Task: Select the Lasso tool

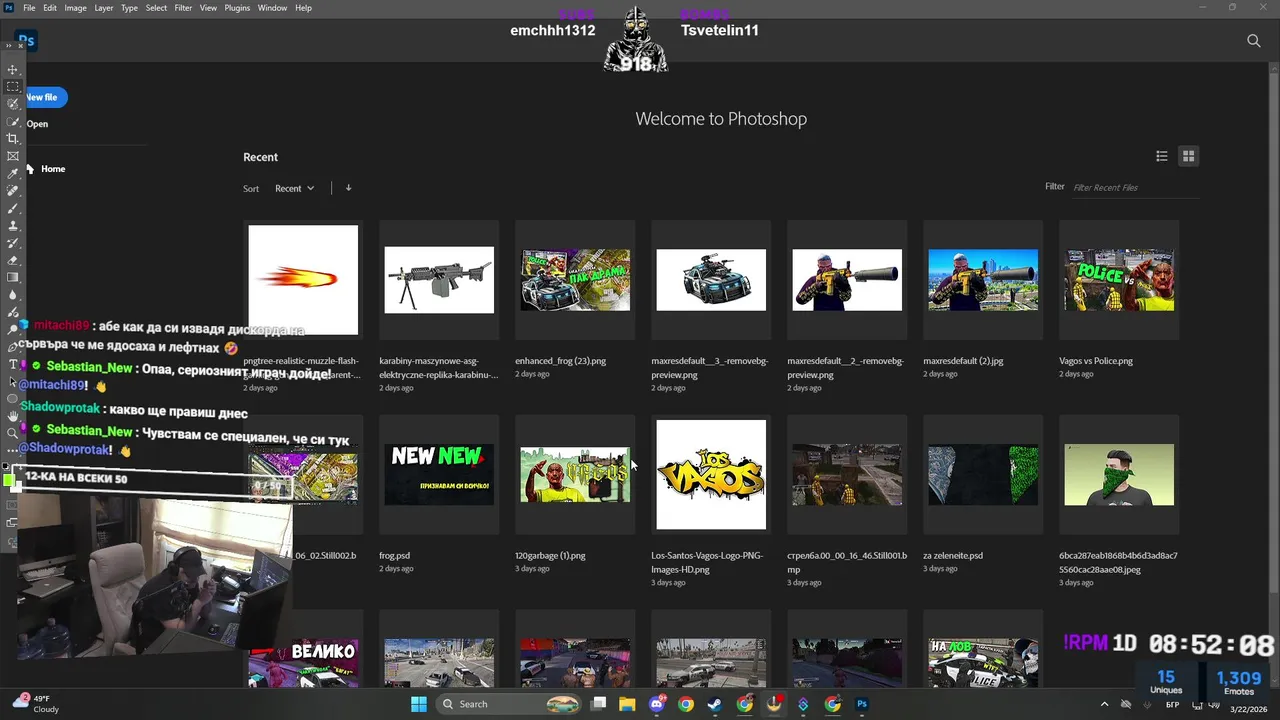Action: coord(13,104)
